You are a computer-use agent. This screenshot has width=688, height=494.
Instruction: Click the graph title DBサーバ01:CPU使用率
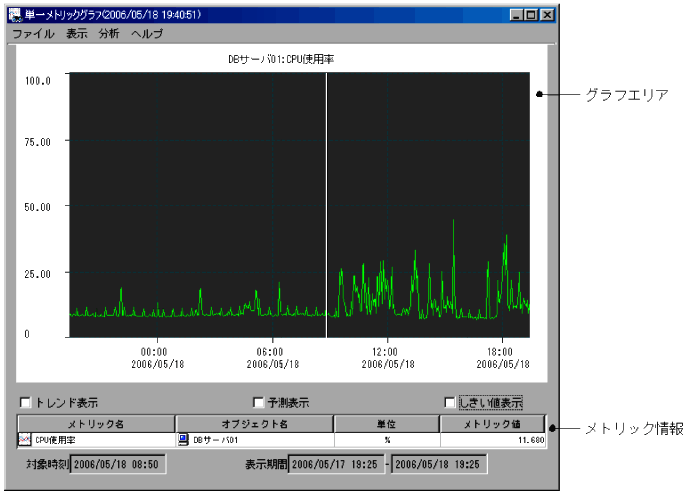point(281,59)
